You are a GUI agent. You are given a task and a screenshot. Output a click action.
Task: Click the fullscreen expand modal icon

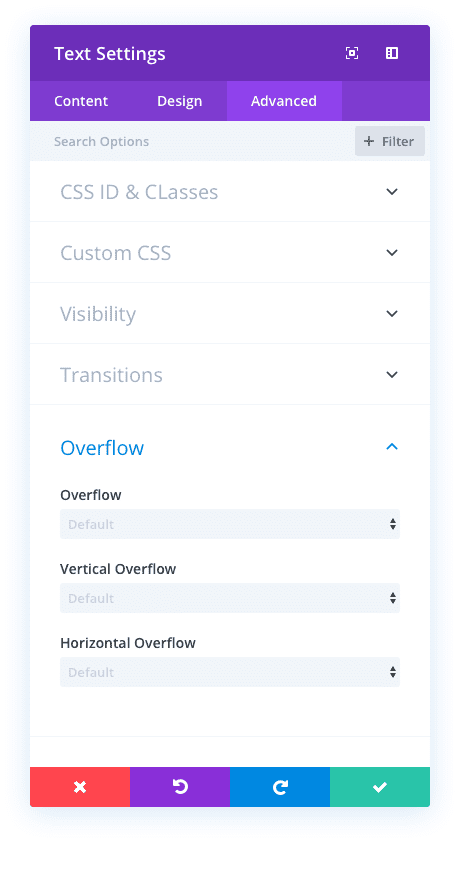click(352, 53)
